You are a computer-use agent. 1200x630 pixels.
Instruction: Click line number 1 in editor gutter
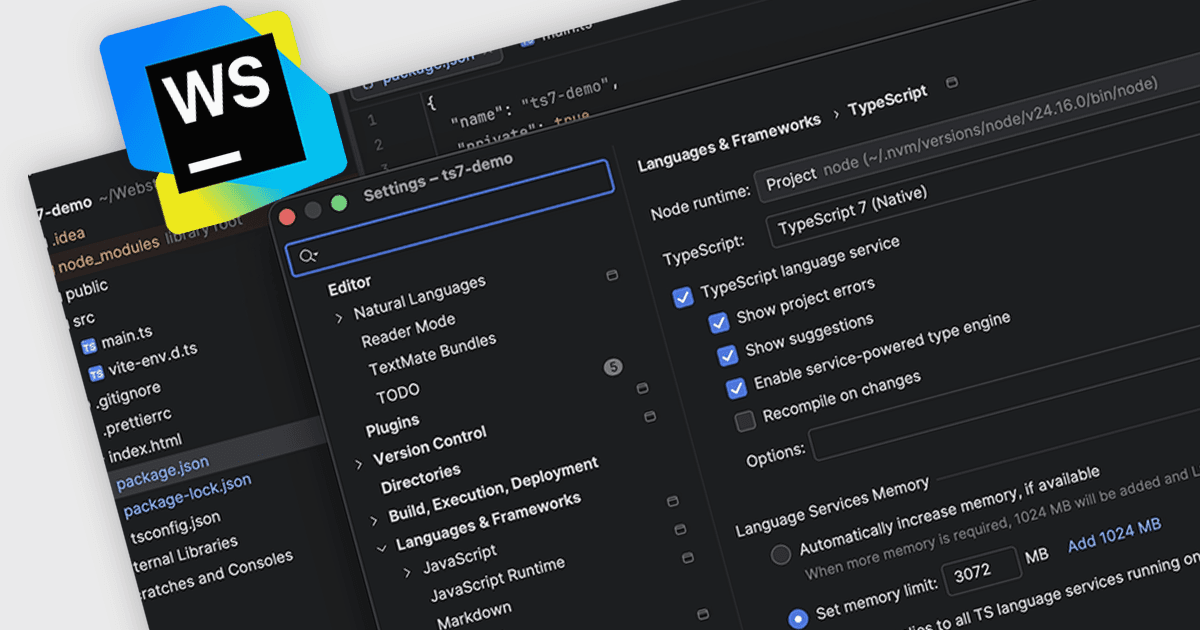[371, 121]
